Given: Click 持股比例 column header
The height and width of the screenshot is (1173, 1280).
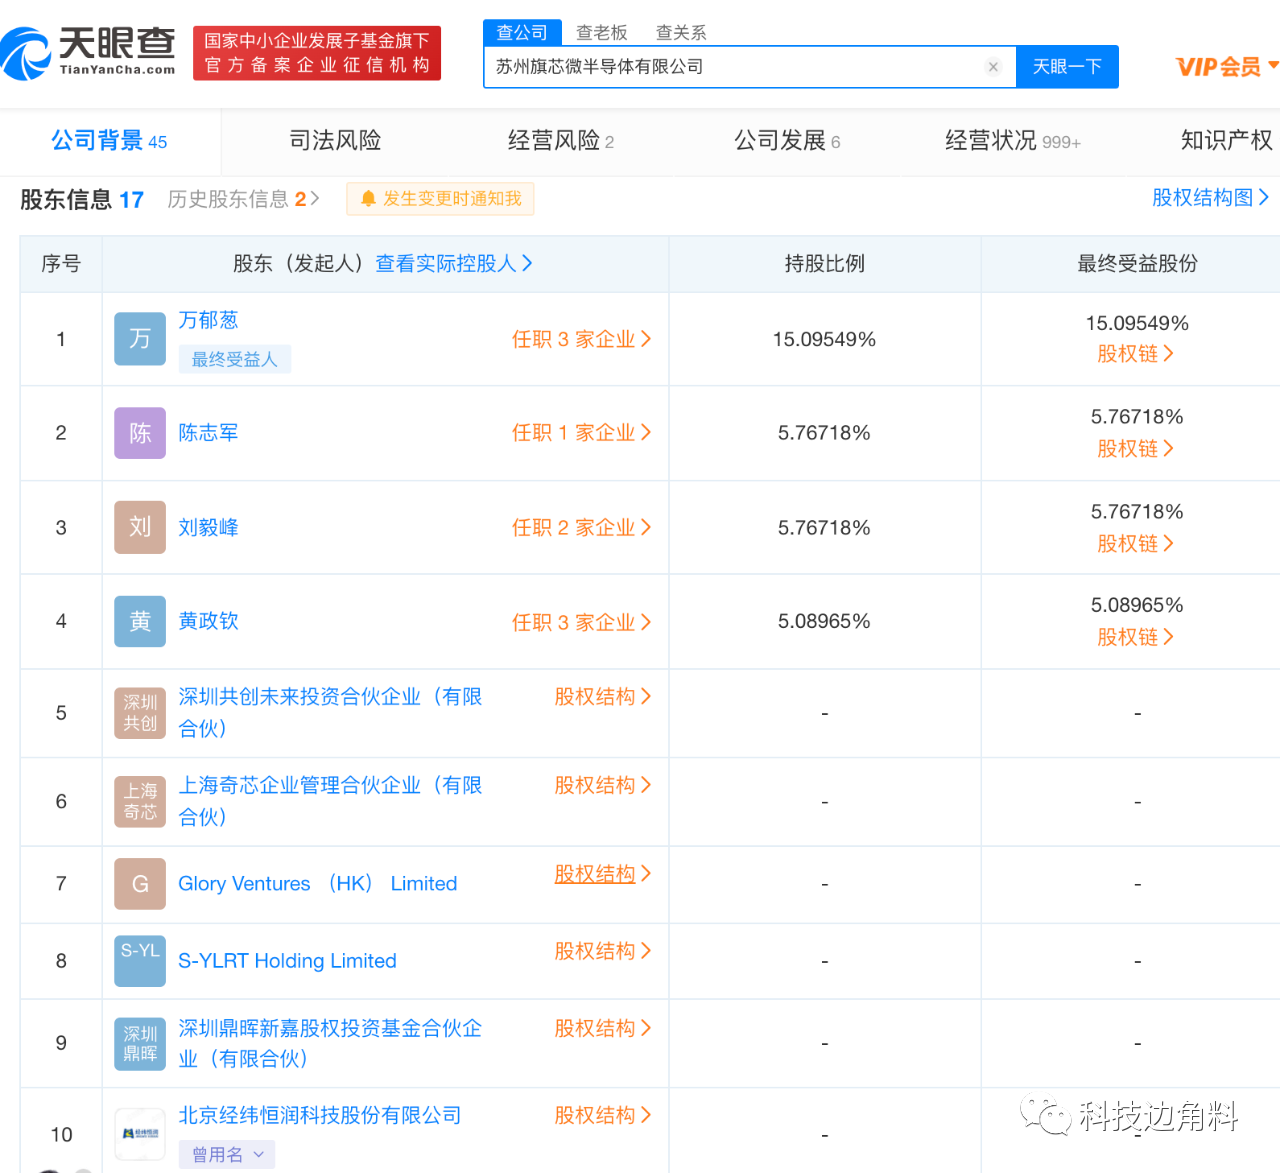Looking at the screenshot, I should tap(824, 264).
